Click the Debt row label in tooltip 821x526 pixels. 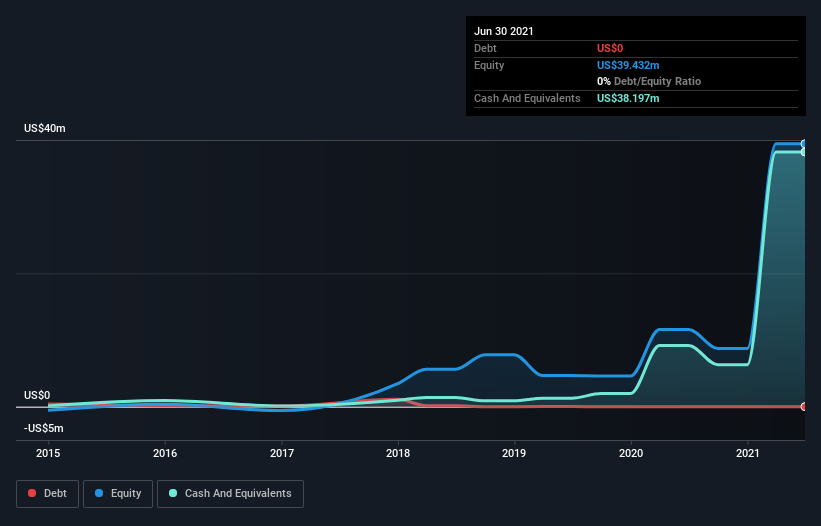click(485, 48)
